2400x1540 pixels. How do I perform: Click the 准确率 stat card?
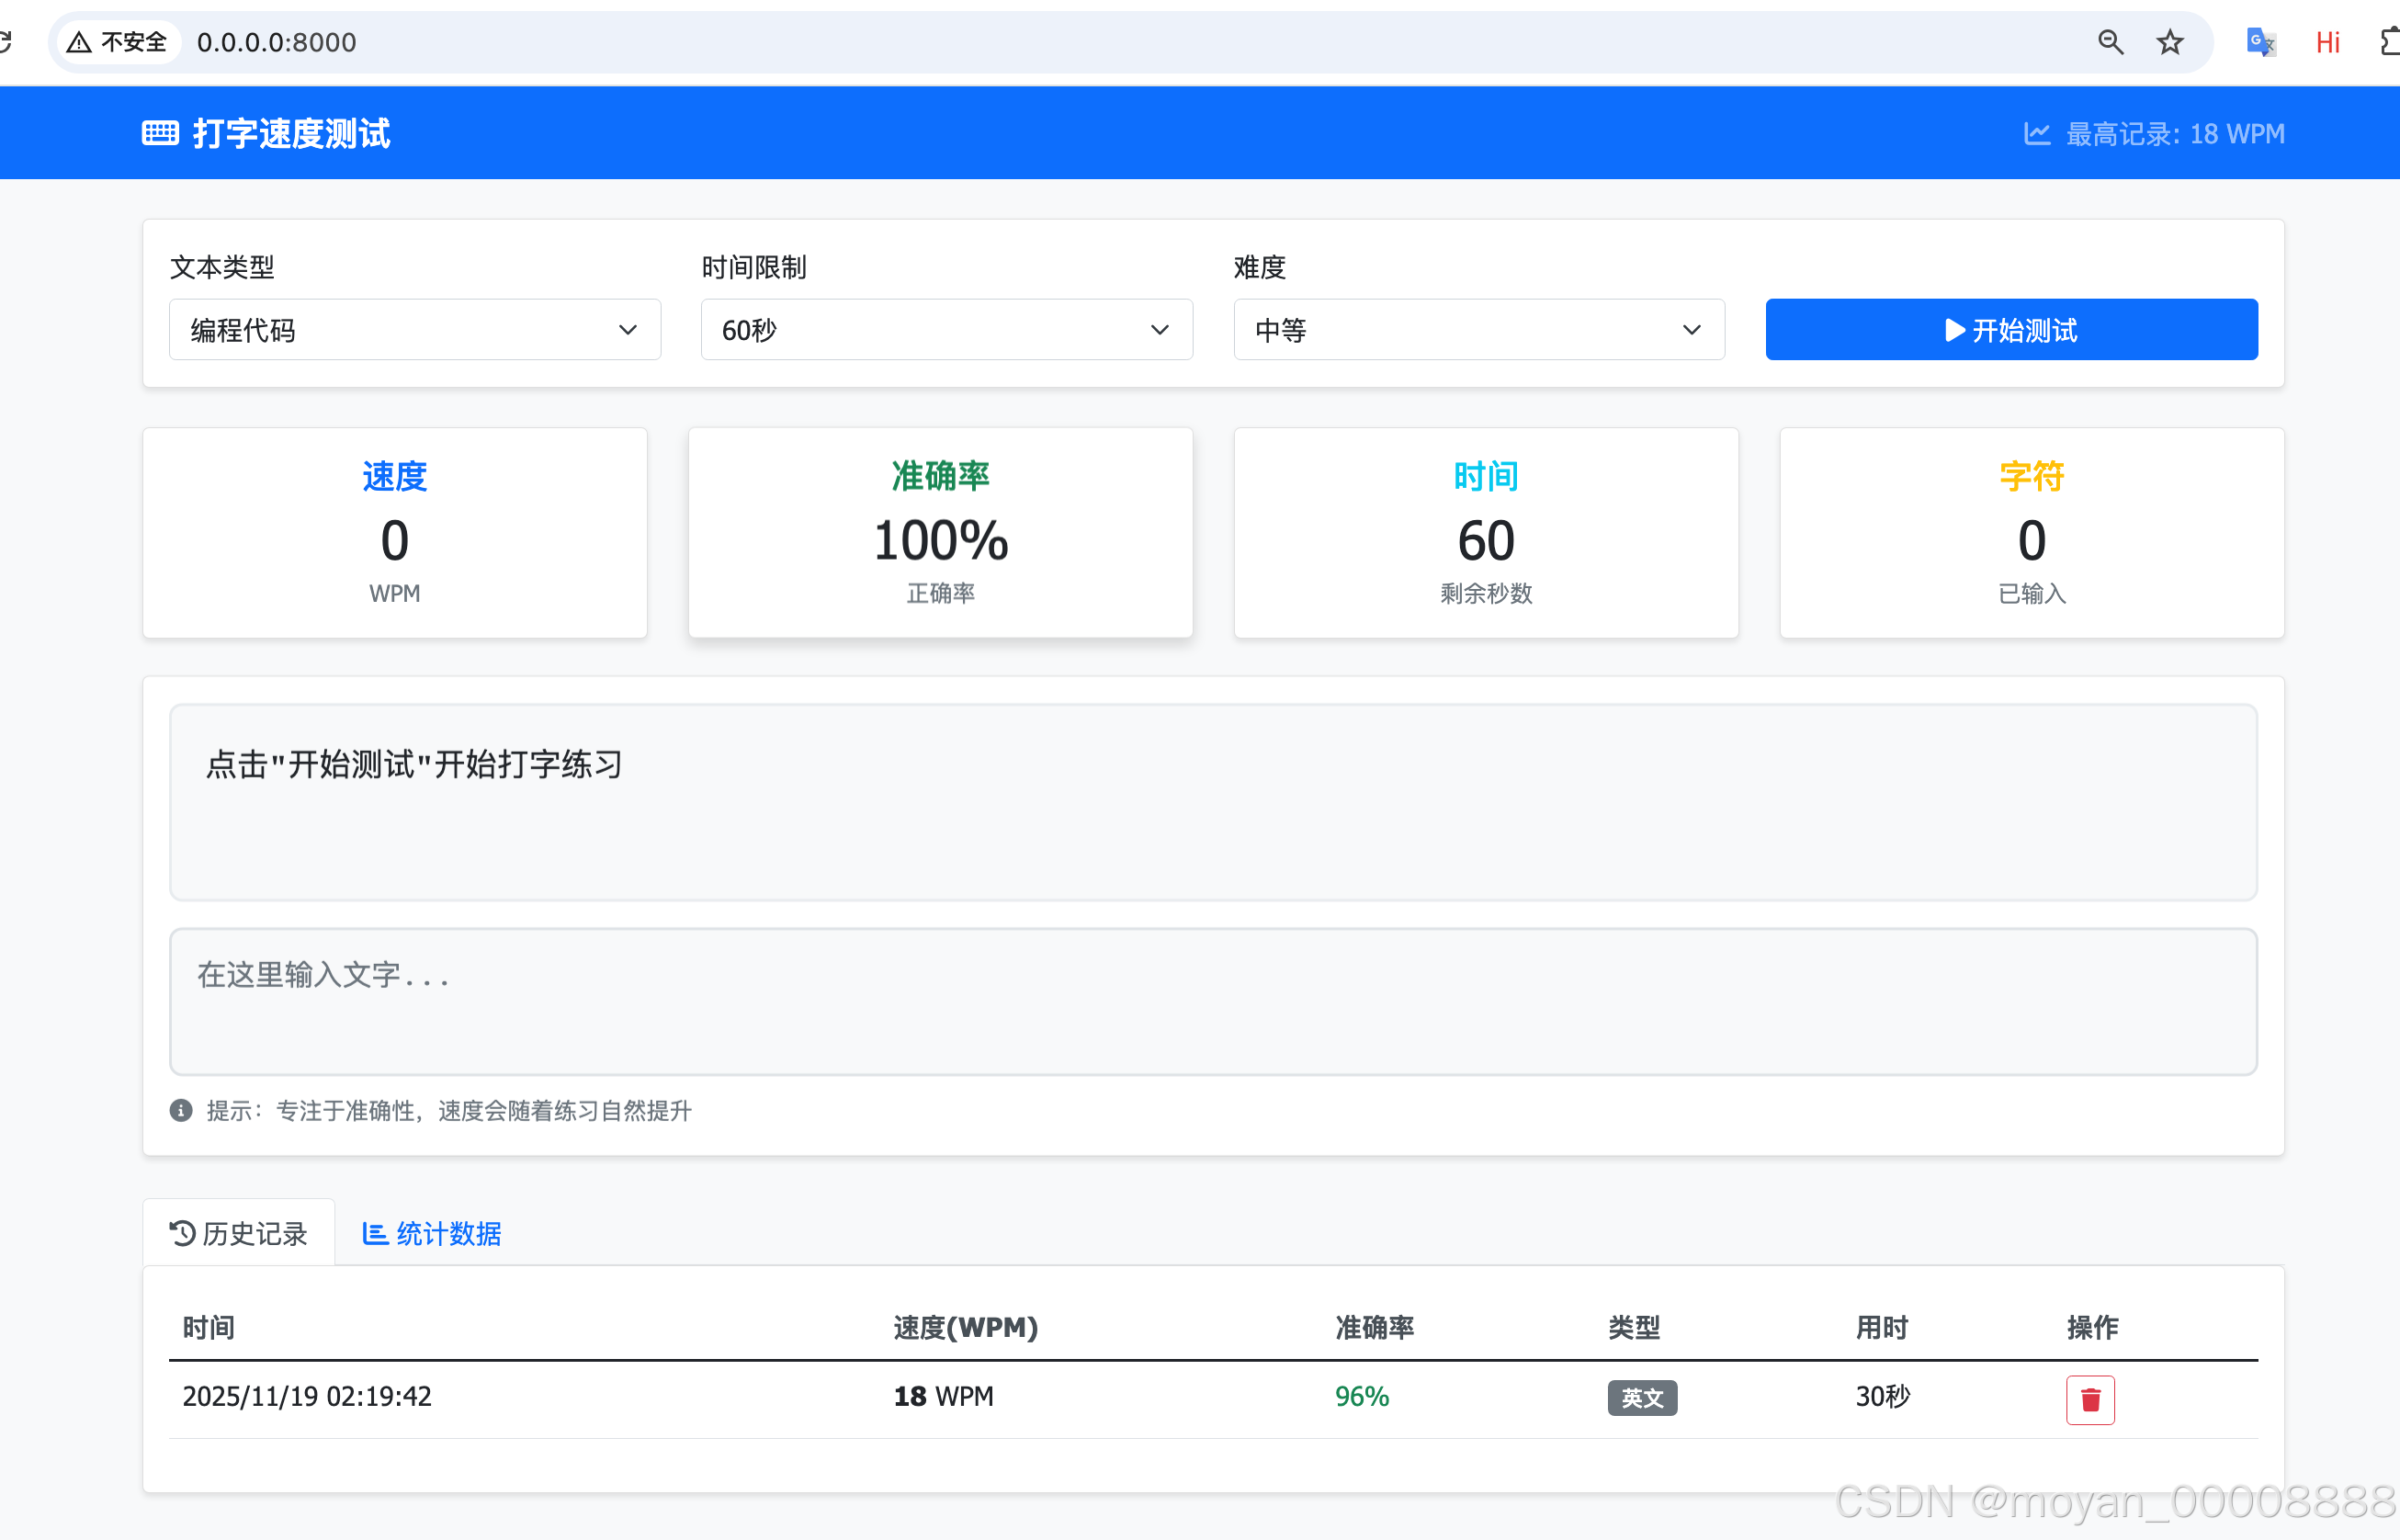point(940,533)
